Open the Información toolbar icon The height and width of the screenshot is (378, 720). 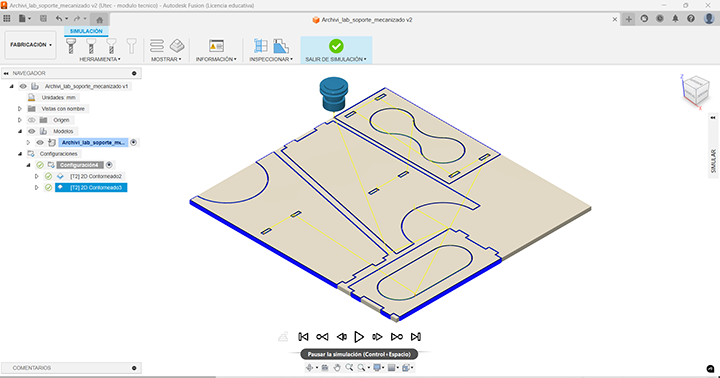tap(216, 46)
